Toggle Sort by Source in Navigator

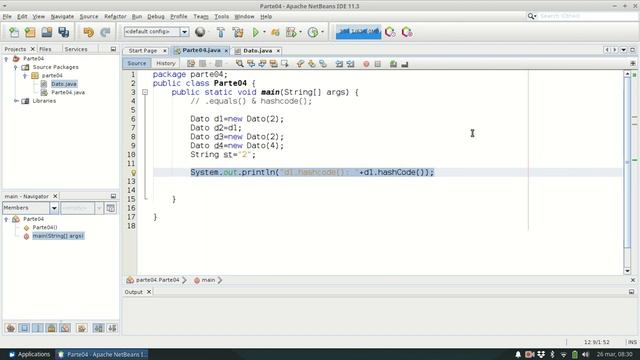(112, 328)
